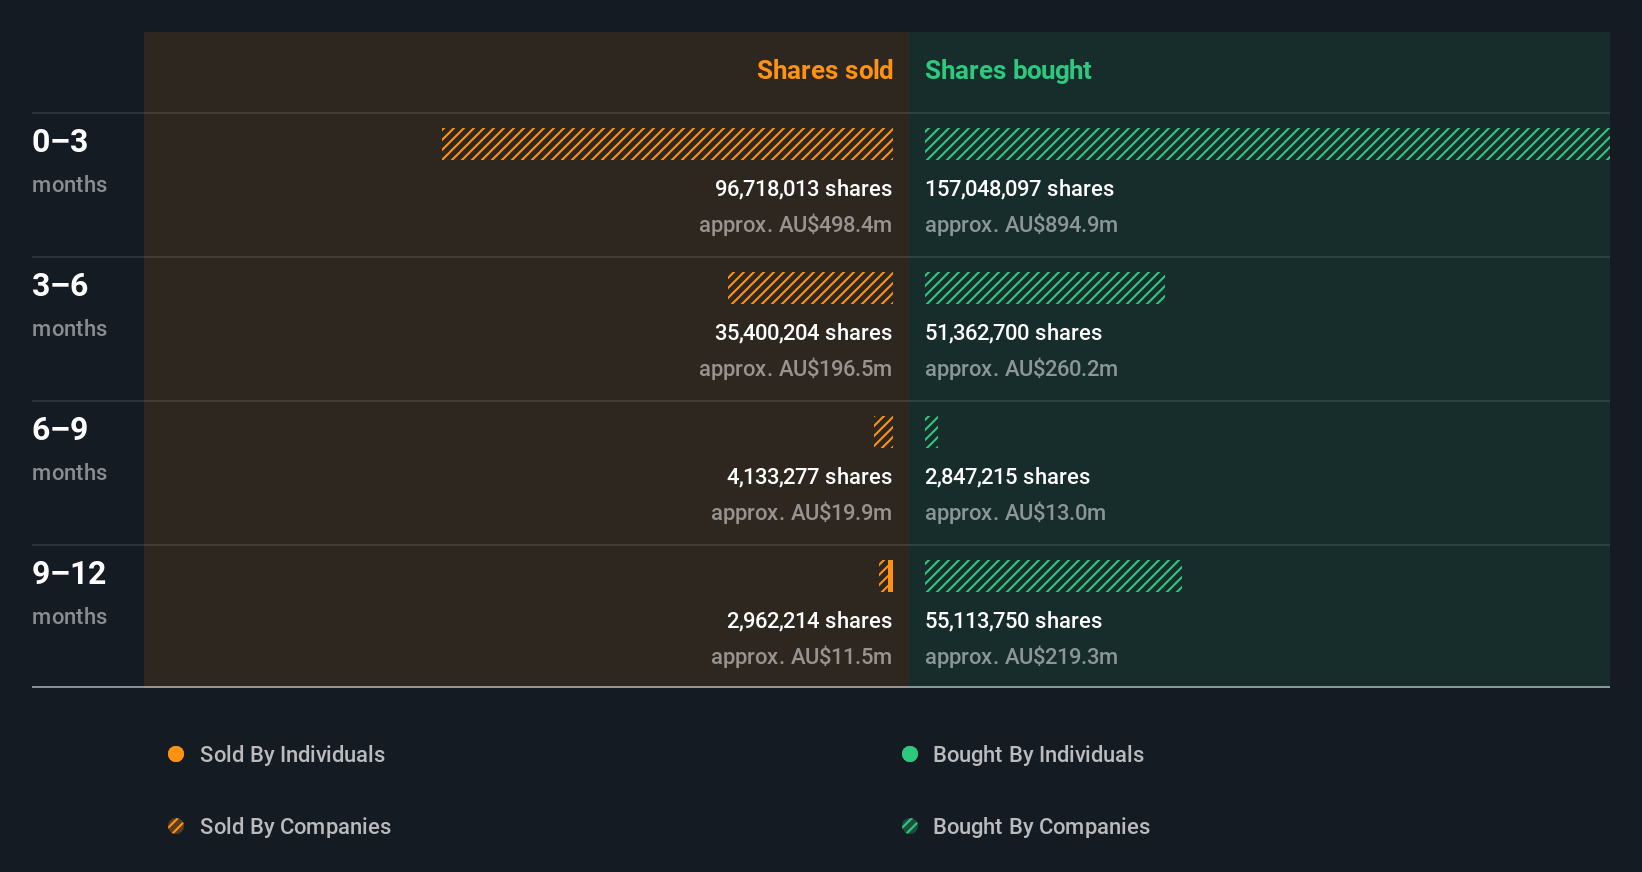Viewport: 1642px width, 872px height.
Task: Click the 0–3 months green bought bar
Action: pos(1267,144)
